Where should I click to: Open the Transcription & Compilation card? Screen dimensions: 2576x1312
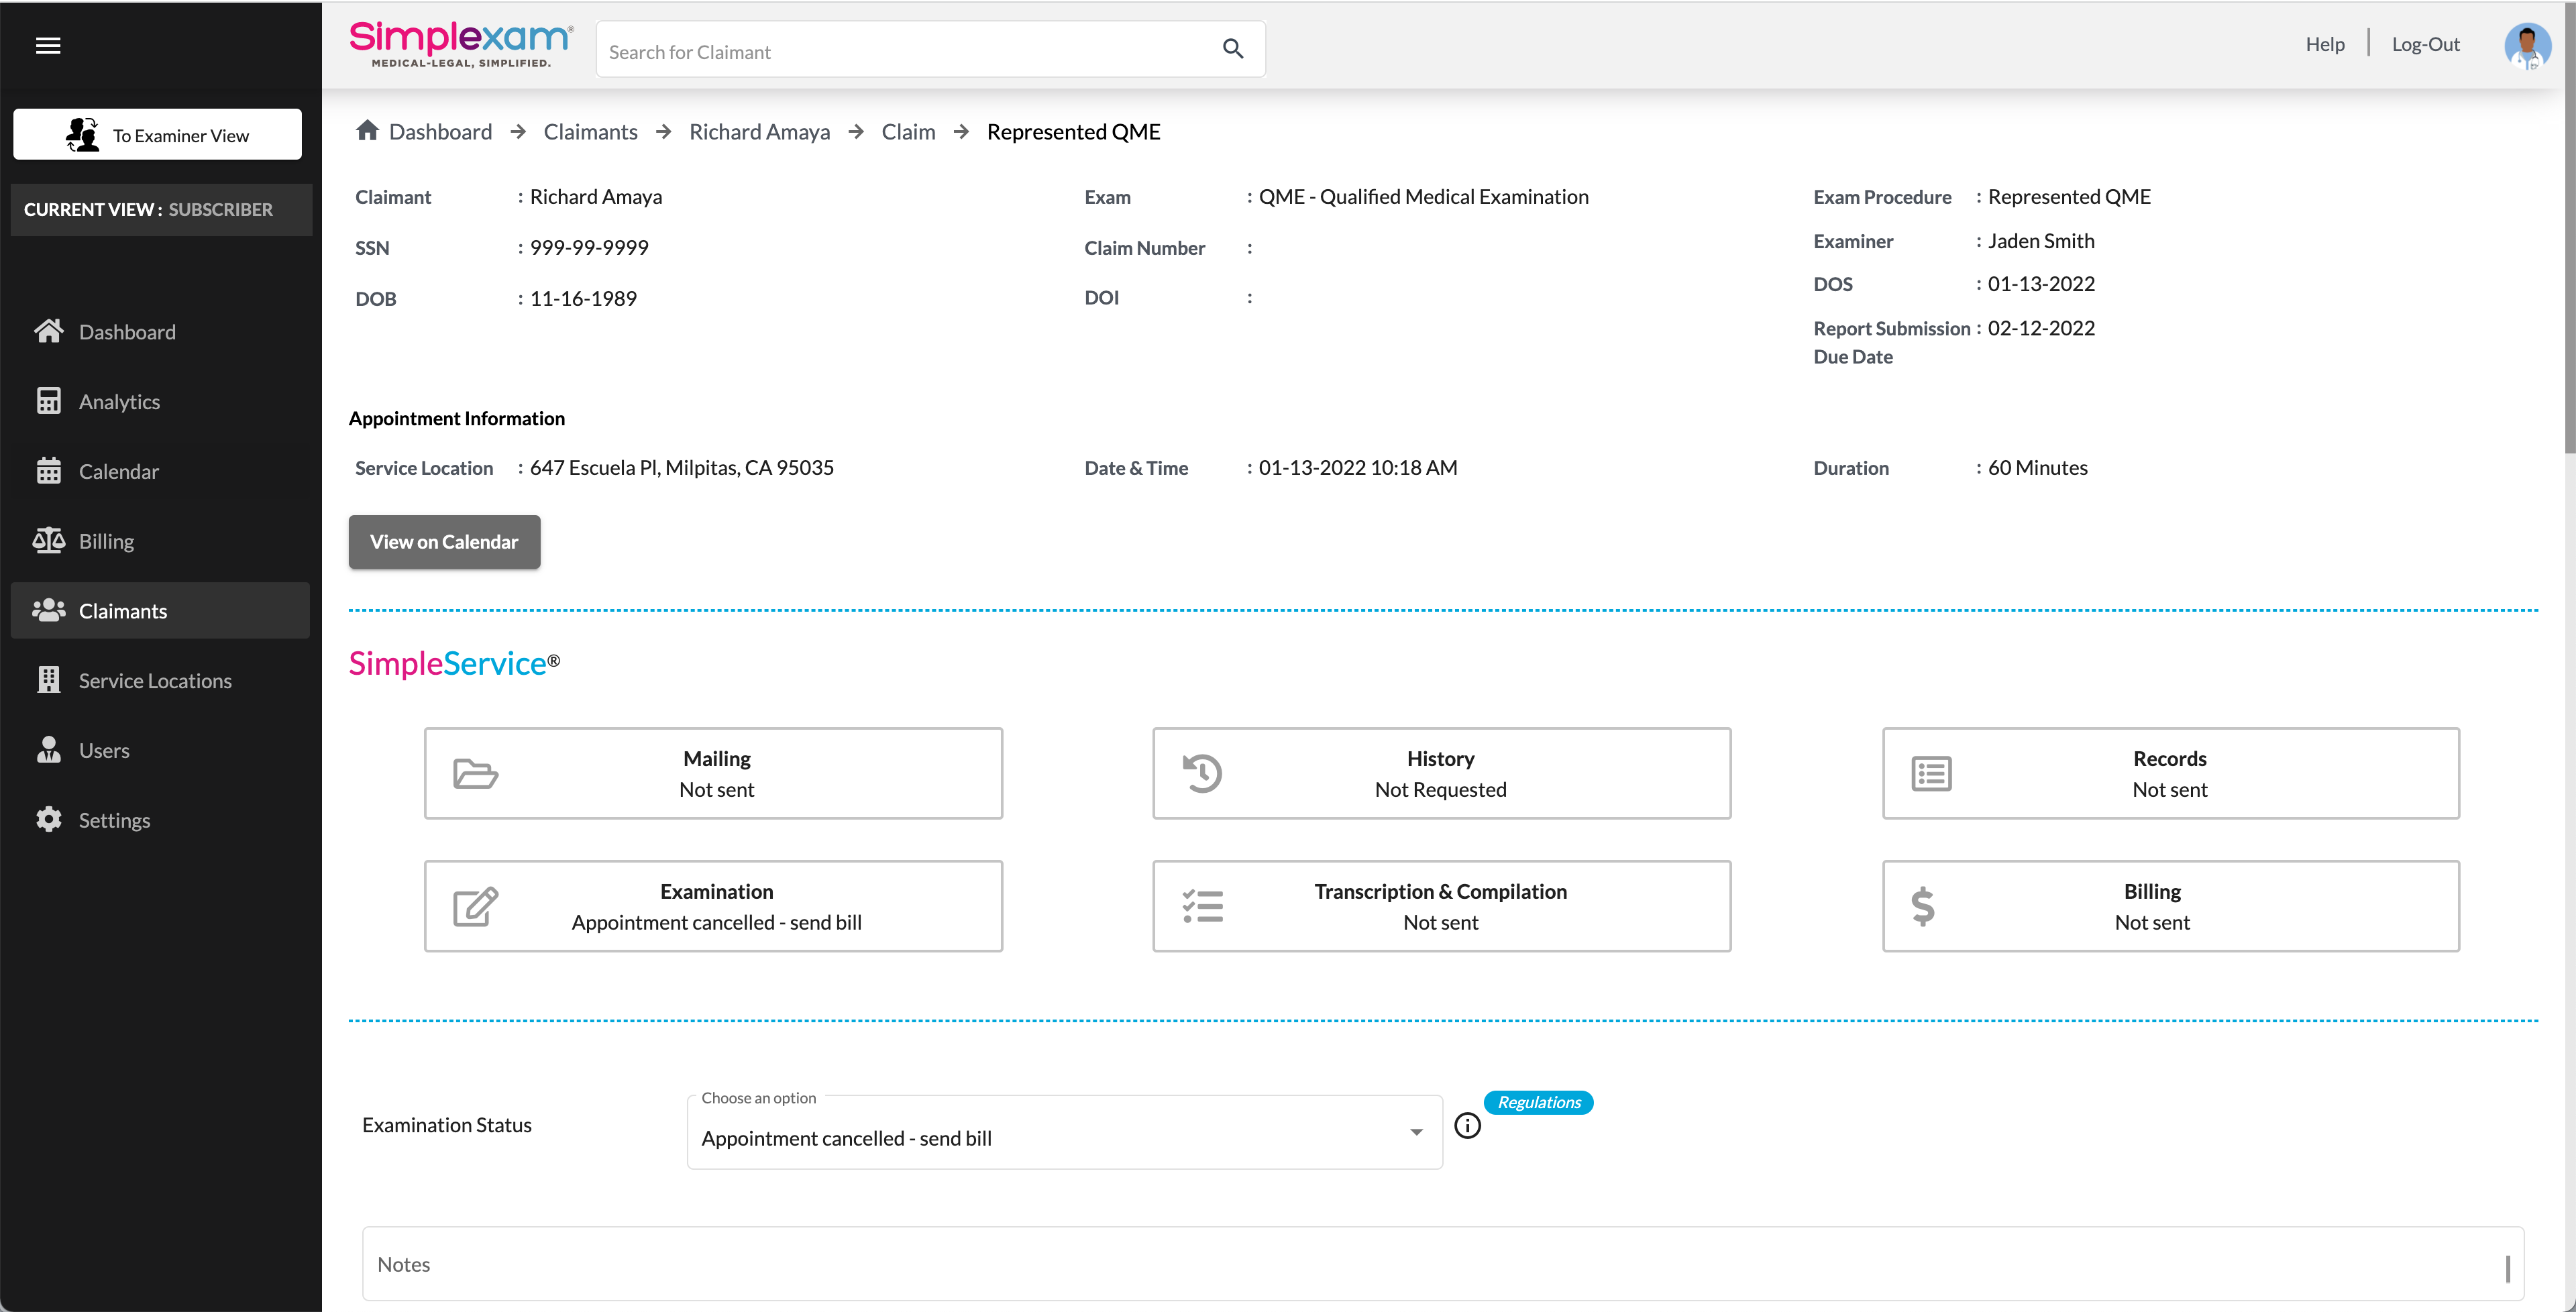point(1440,906)
